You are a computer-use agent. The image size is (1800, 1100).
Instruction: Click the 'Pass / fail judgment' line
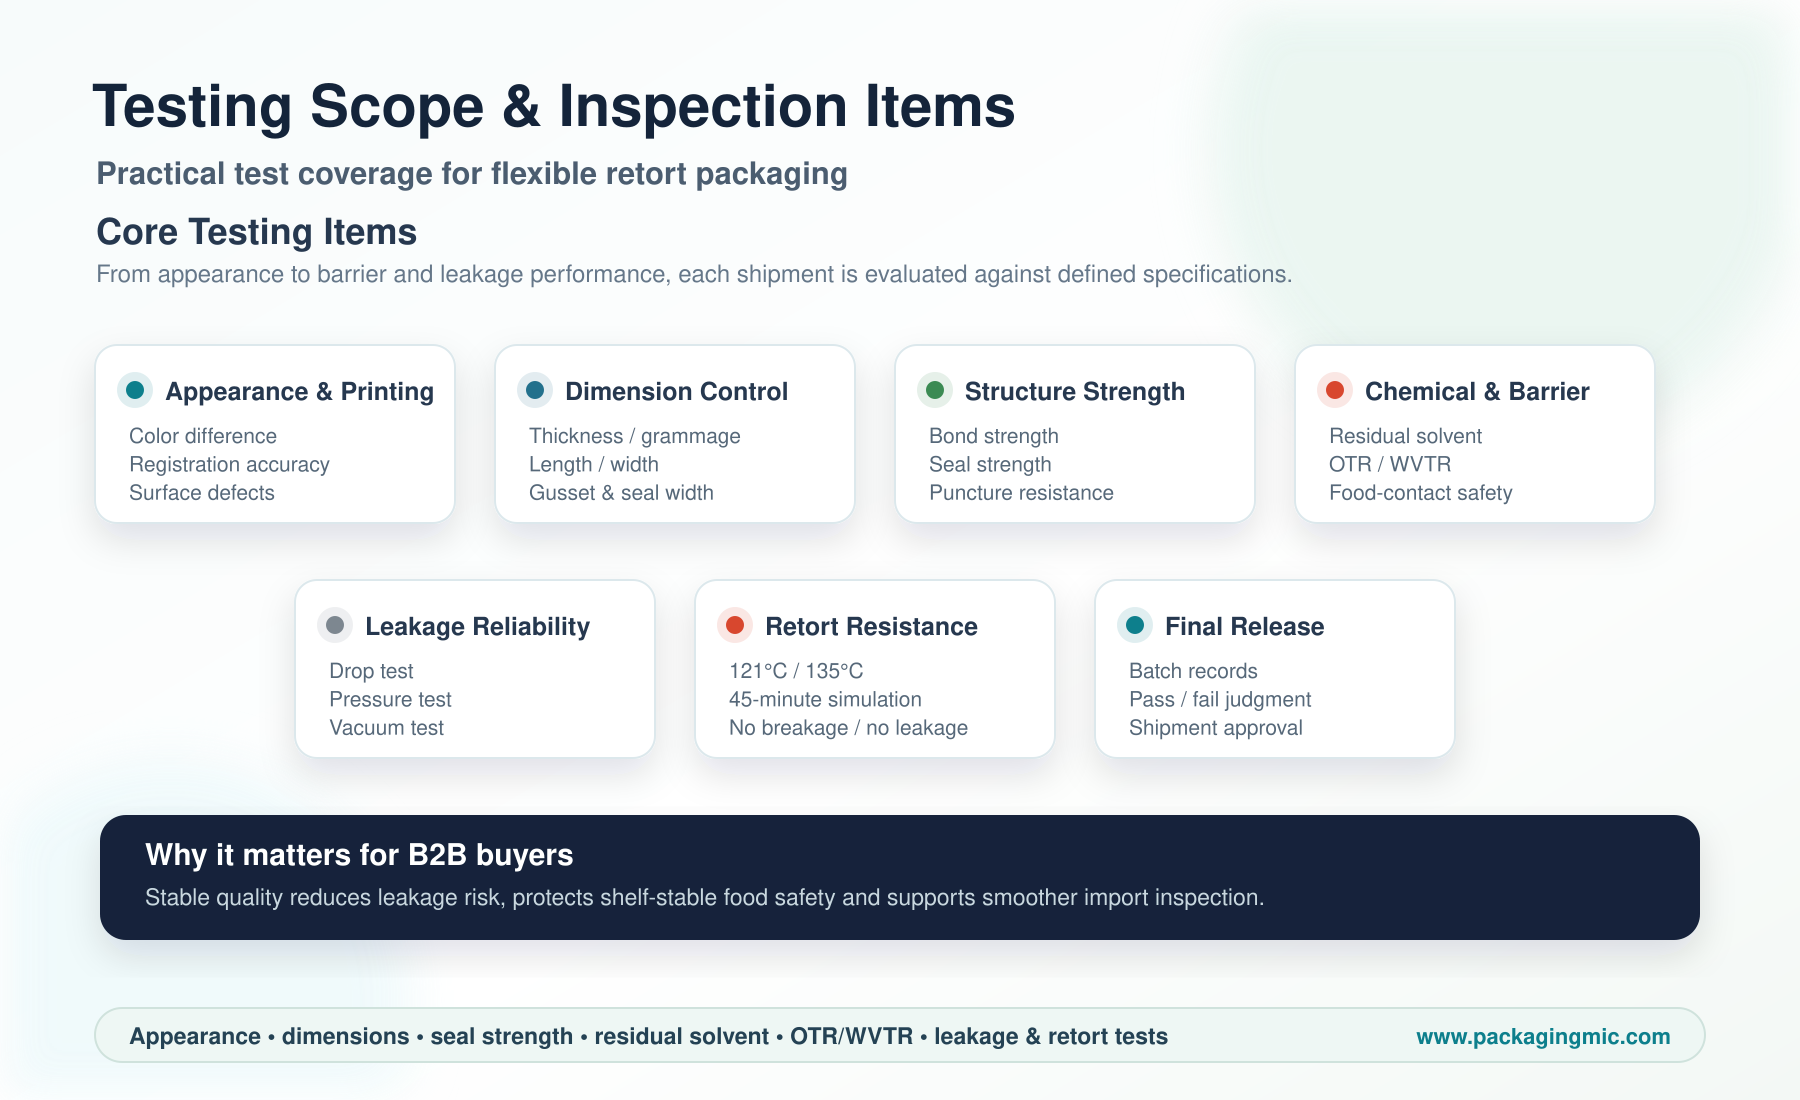[1220, 699]
